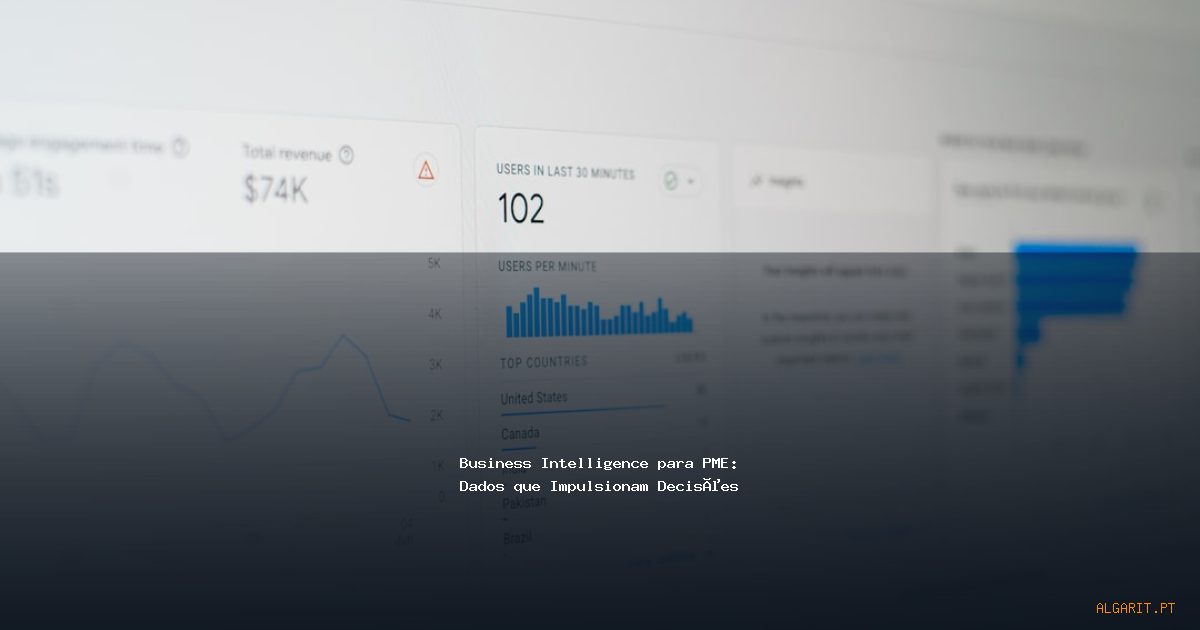Select the $74K revenue value
The image size is (1200, 630).
point(275,188)
